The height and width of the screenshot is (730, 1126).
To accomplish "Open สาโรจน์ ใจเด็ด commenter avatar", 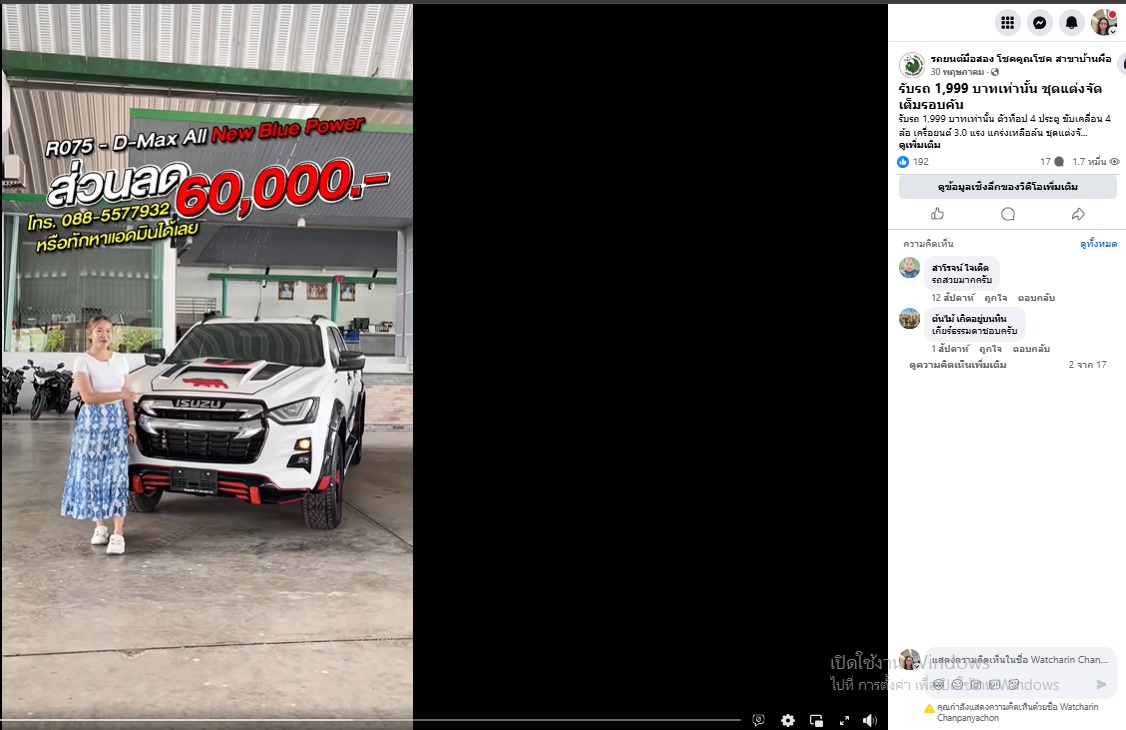I will [x=910, y=268].
